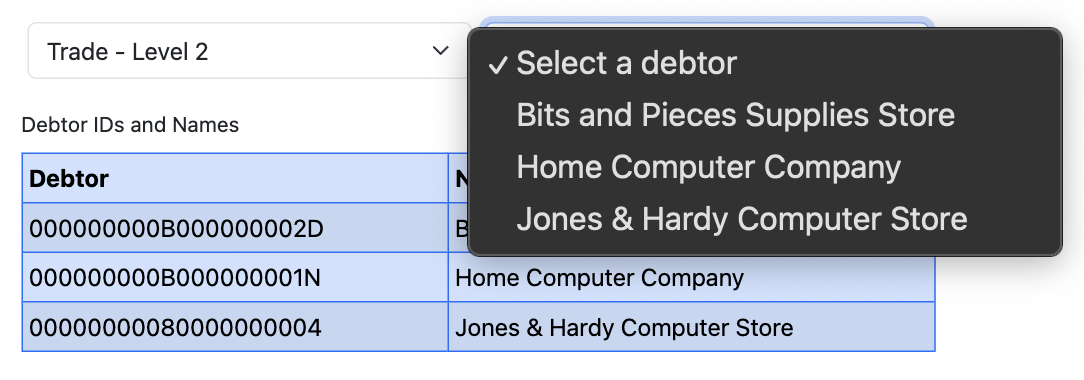1084x380 pixels.
Task: Click the chevron arrow on Trade dropdown
Action: coord(440,50)
